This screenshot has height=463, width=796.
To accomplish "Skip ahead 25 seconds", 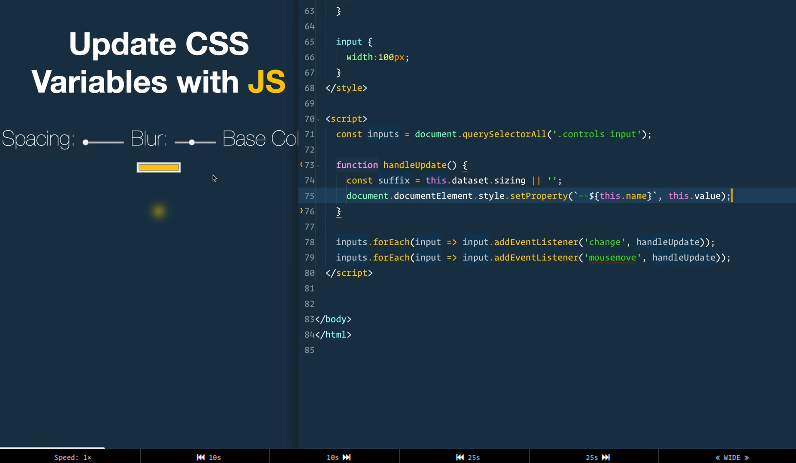I will click(598, 457).
